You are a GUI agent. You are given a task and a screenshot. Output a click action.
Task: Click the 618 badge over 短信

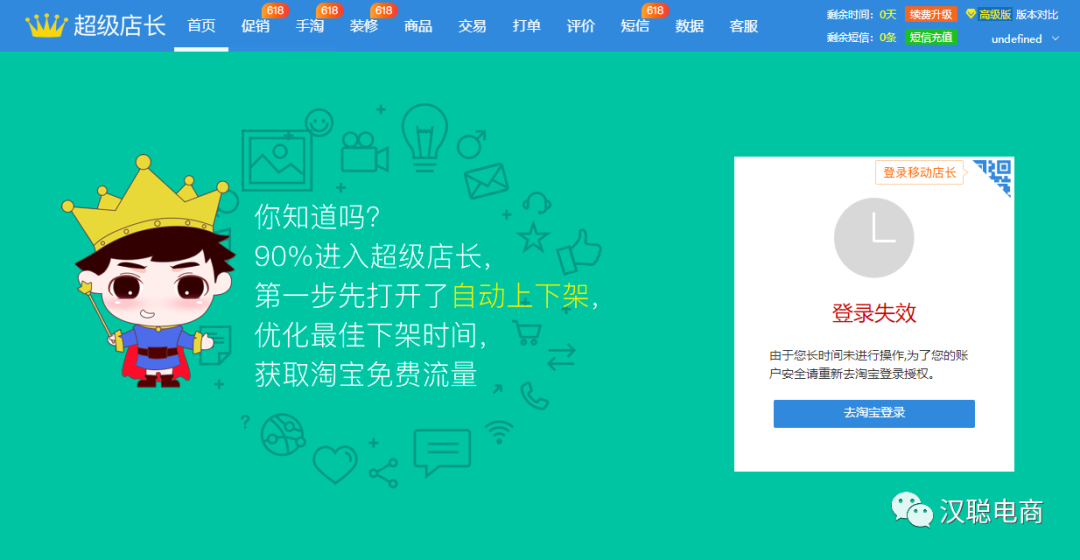[655, 10]
